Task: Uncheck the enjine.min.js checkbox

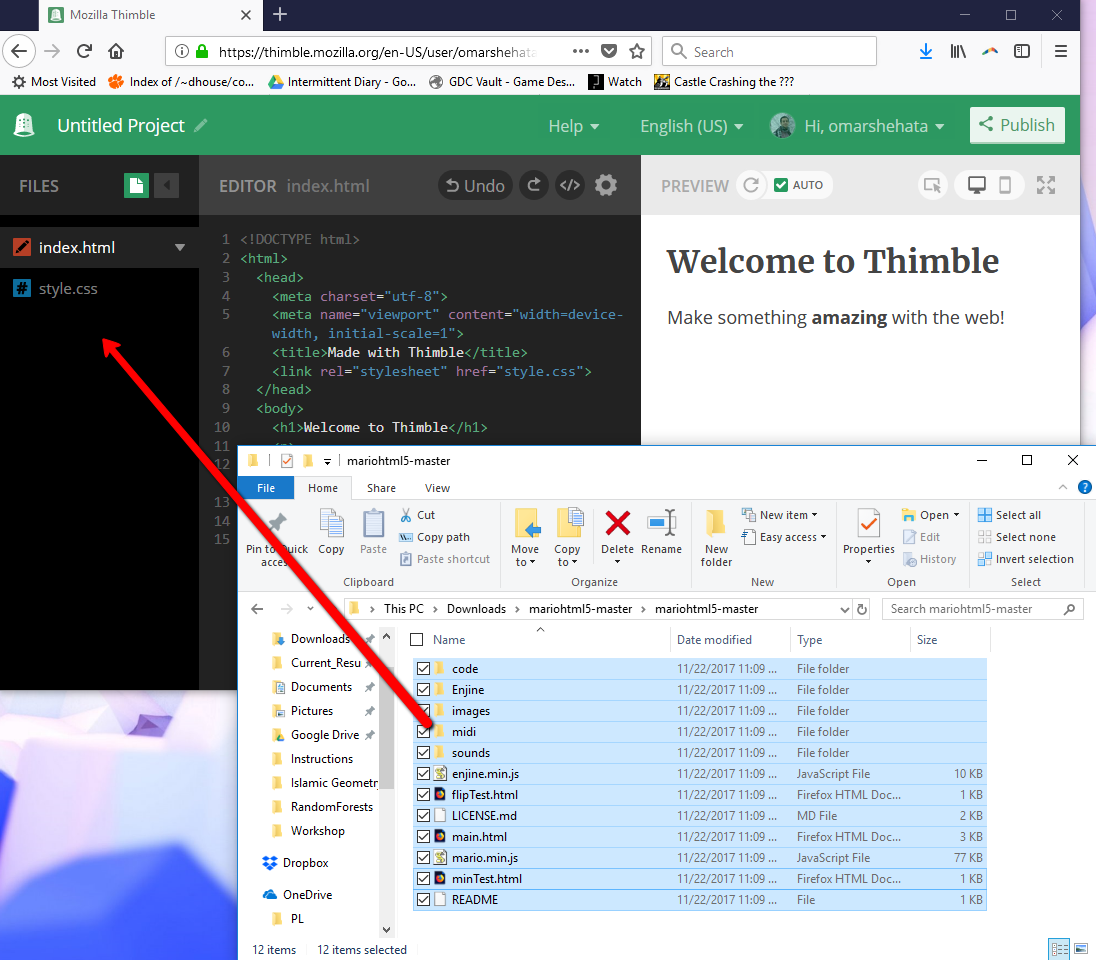Action: tap(423, 773)
